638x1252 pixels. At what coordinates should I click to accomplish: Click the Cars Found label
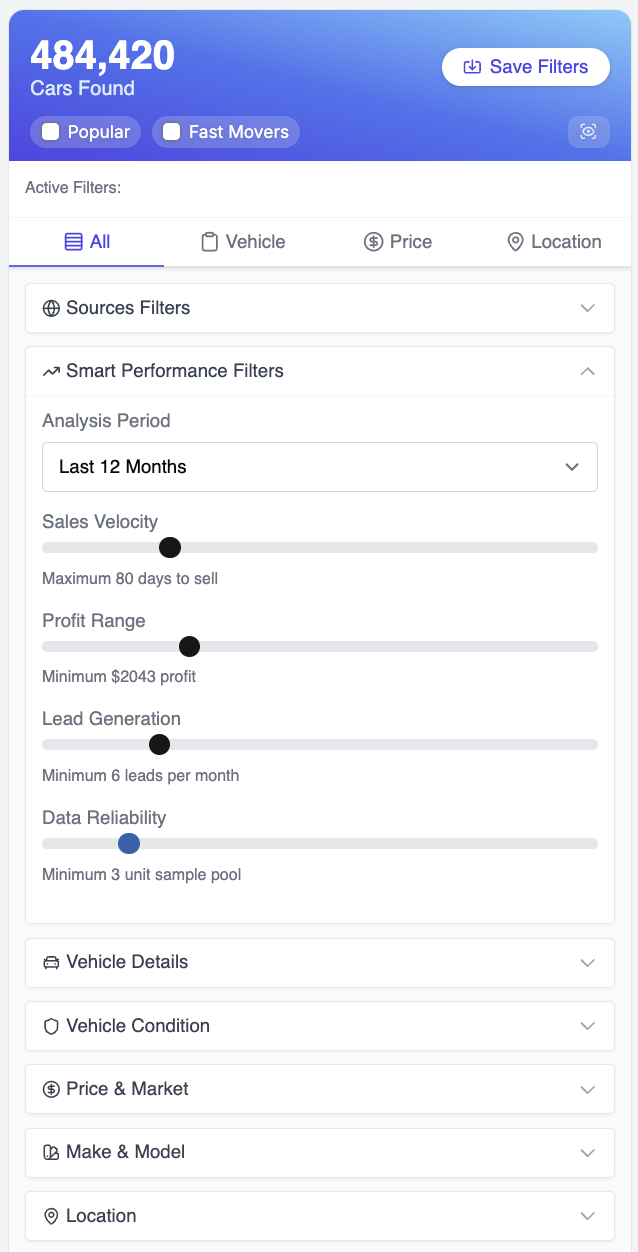pos(82,89)
